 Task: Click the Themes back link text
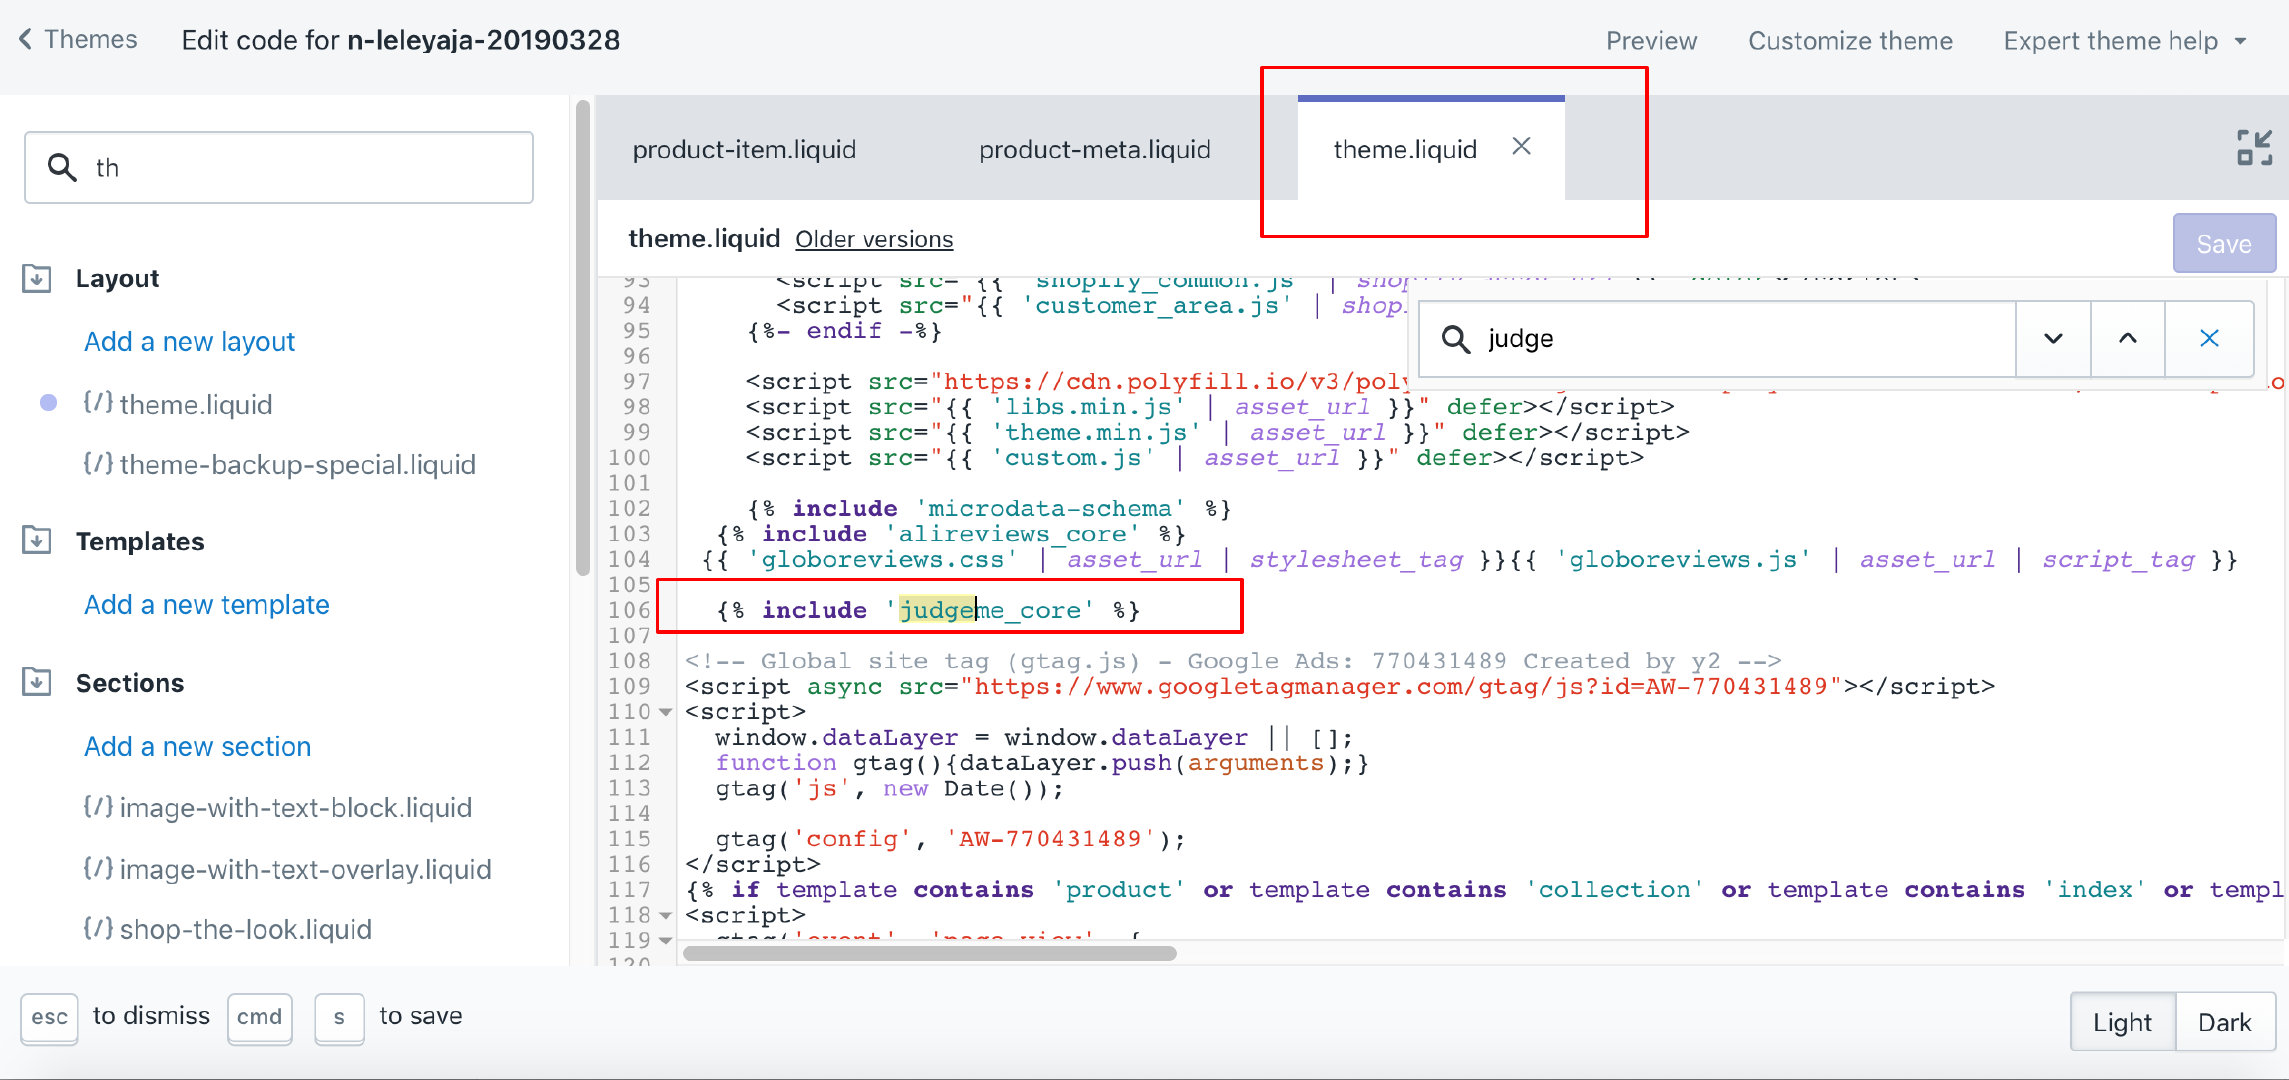[91, 39]
